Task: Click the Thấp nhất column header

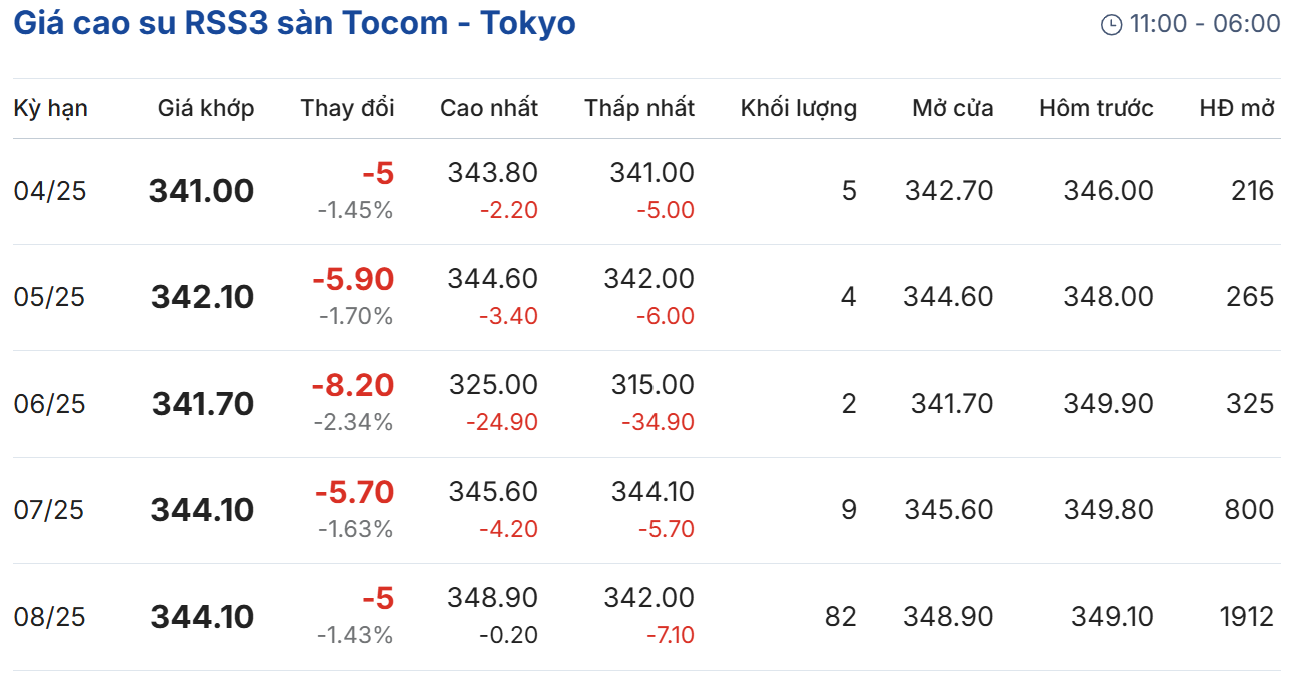Action: (639, 108)
